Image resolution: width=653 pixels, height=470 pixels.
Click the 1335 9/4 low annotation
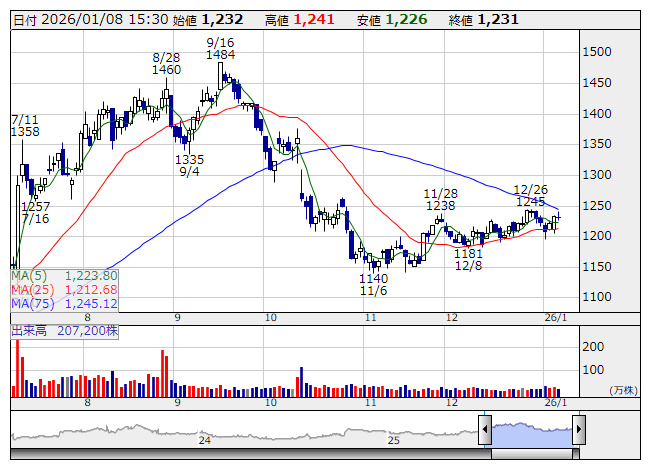point(189,165)
